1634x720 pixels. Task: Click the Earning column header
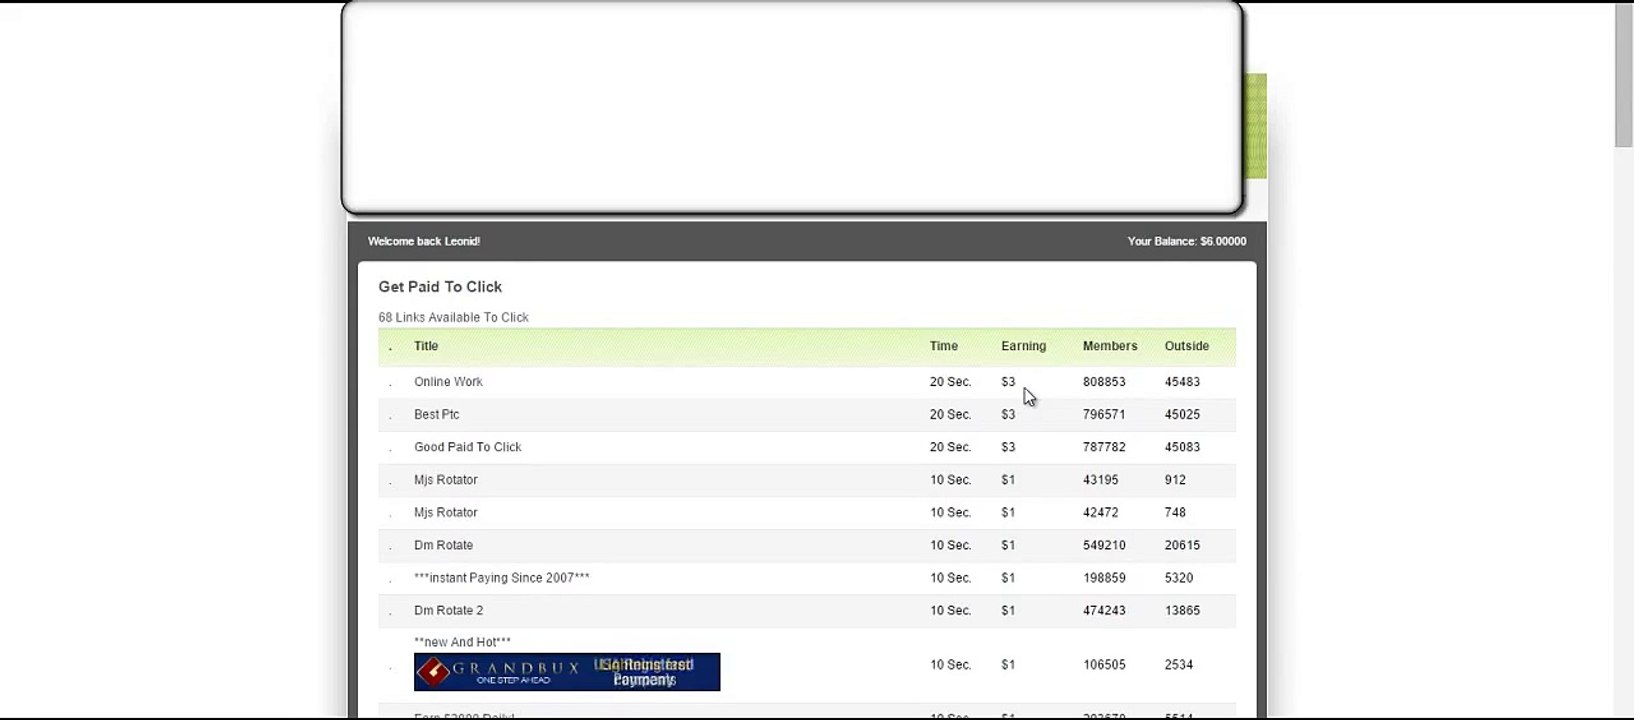click(x=1024, y=346)
